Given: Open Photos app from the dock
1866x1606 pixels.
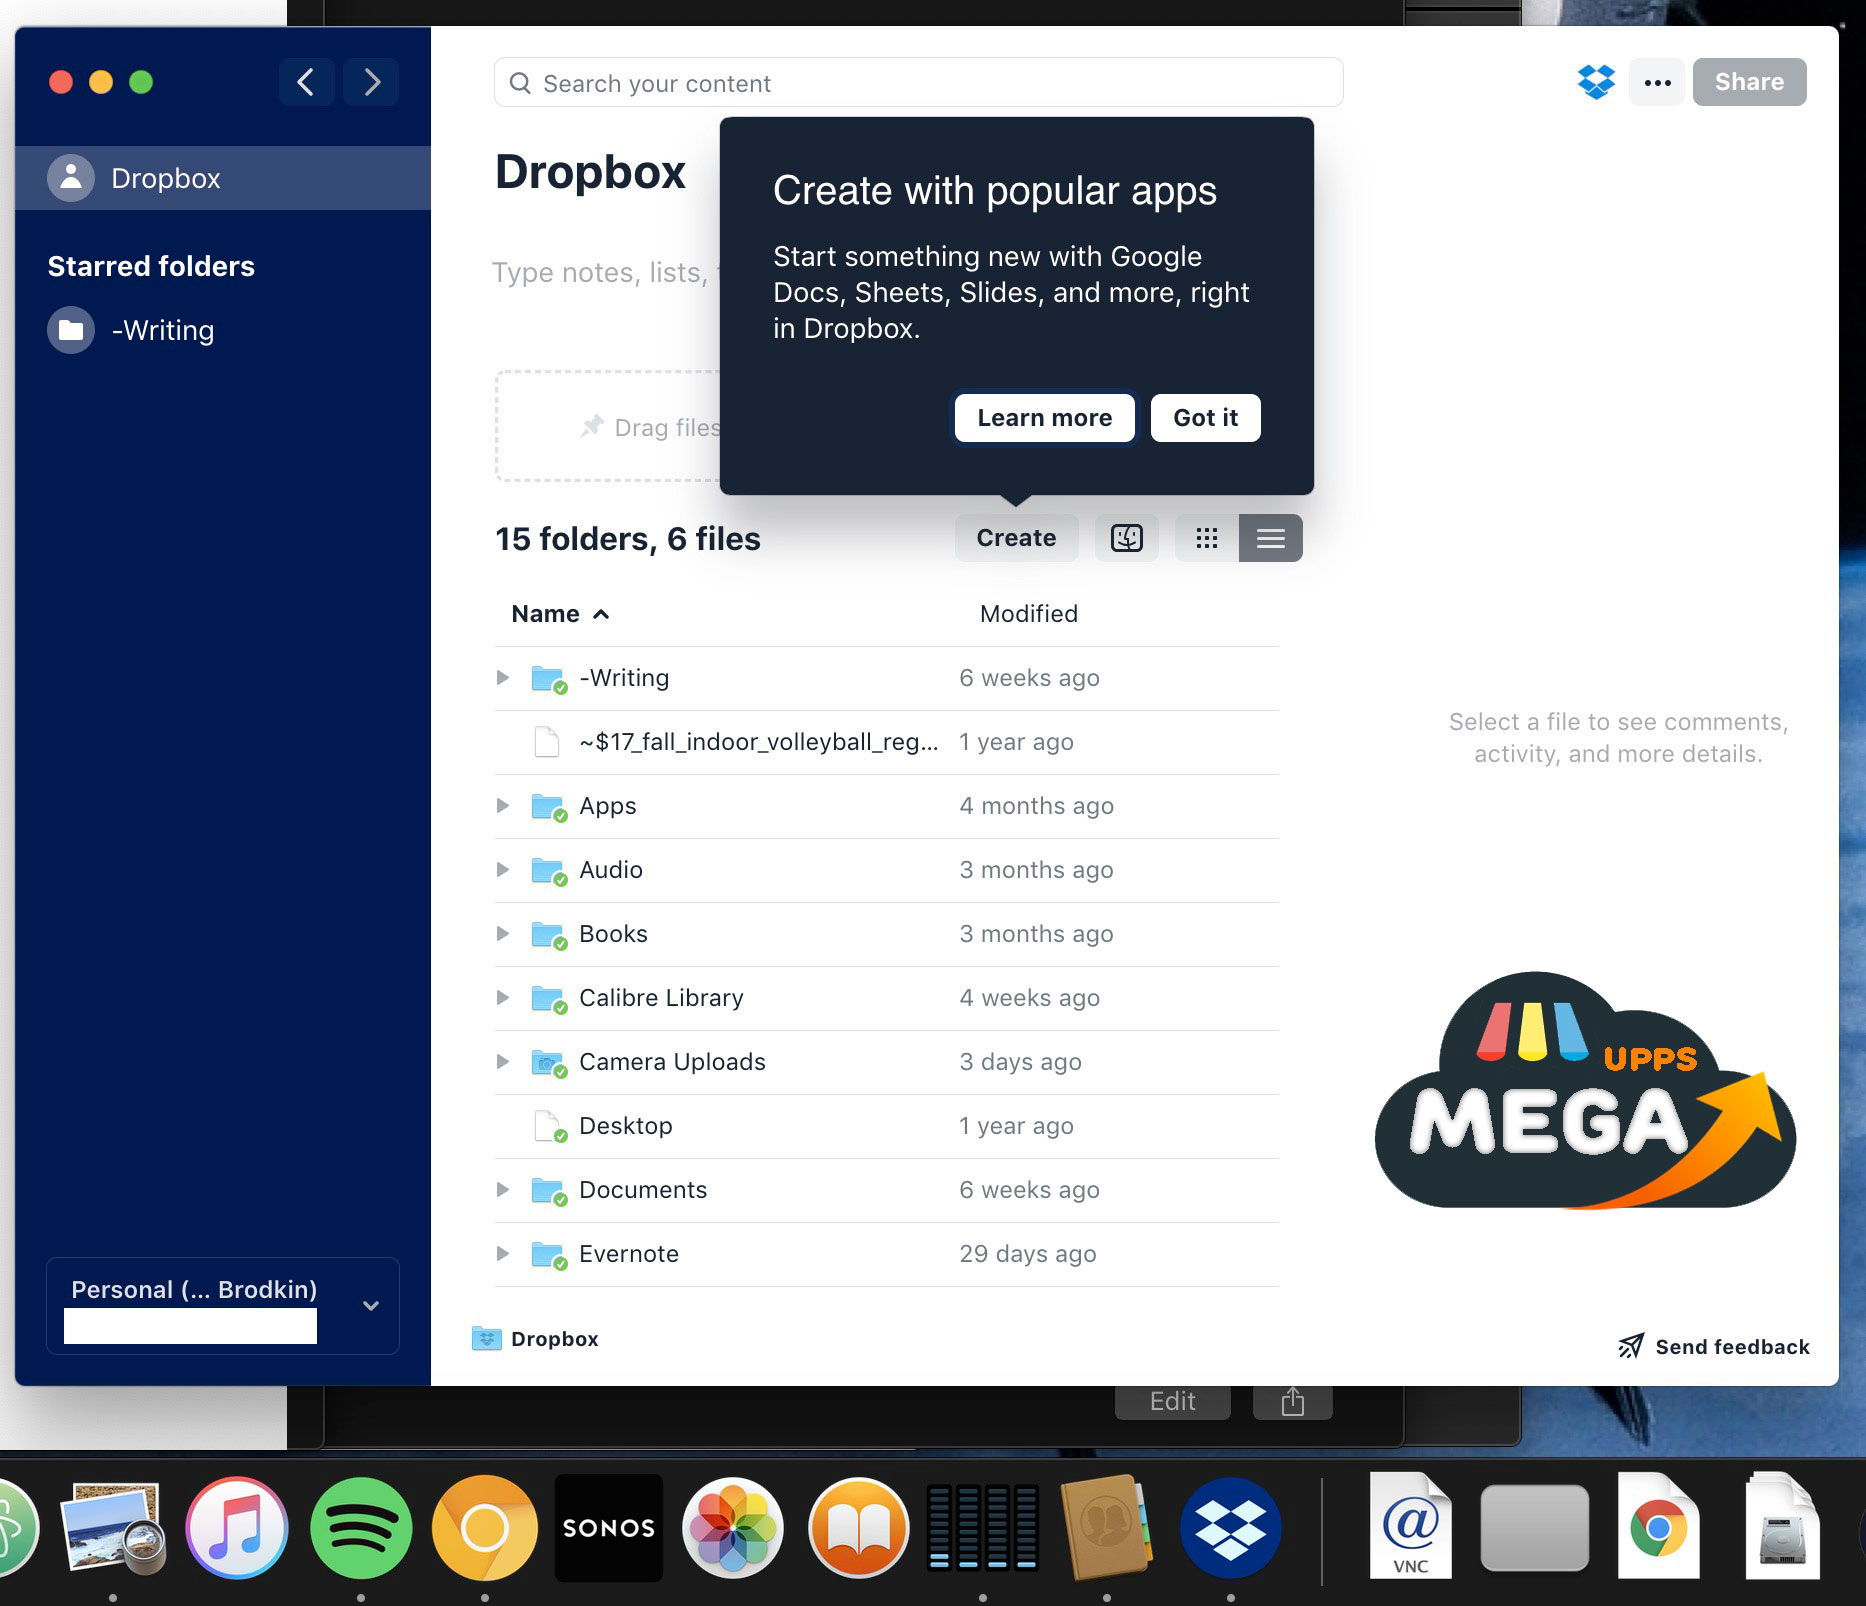Looking at the screenshot, I should 733,1528.
